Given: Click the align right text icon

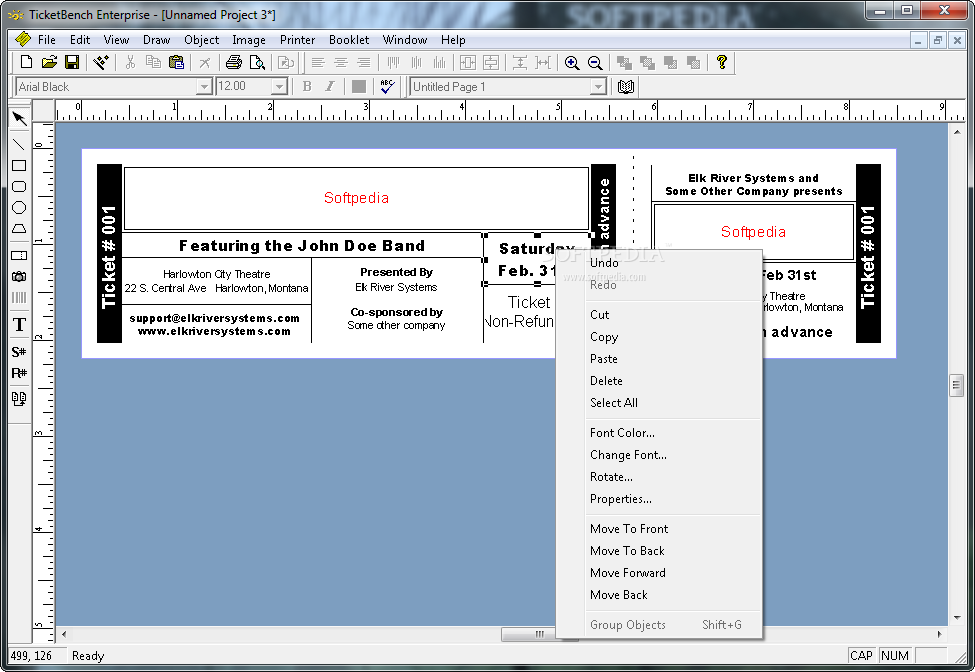Looking at the screenshot, I should (x=364, y=63).
